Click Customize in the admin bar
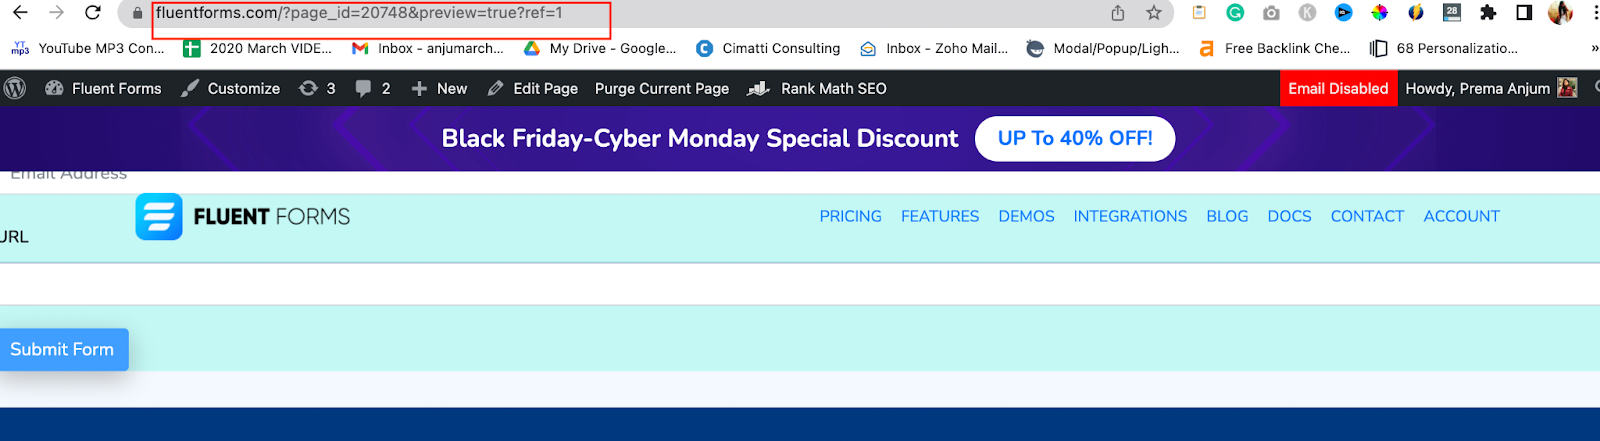 [x=231, y=88]
